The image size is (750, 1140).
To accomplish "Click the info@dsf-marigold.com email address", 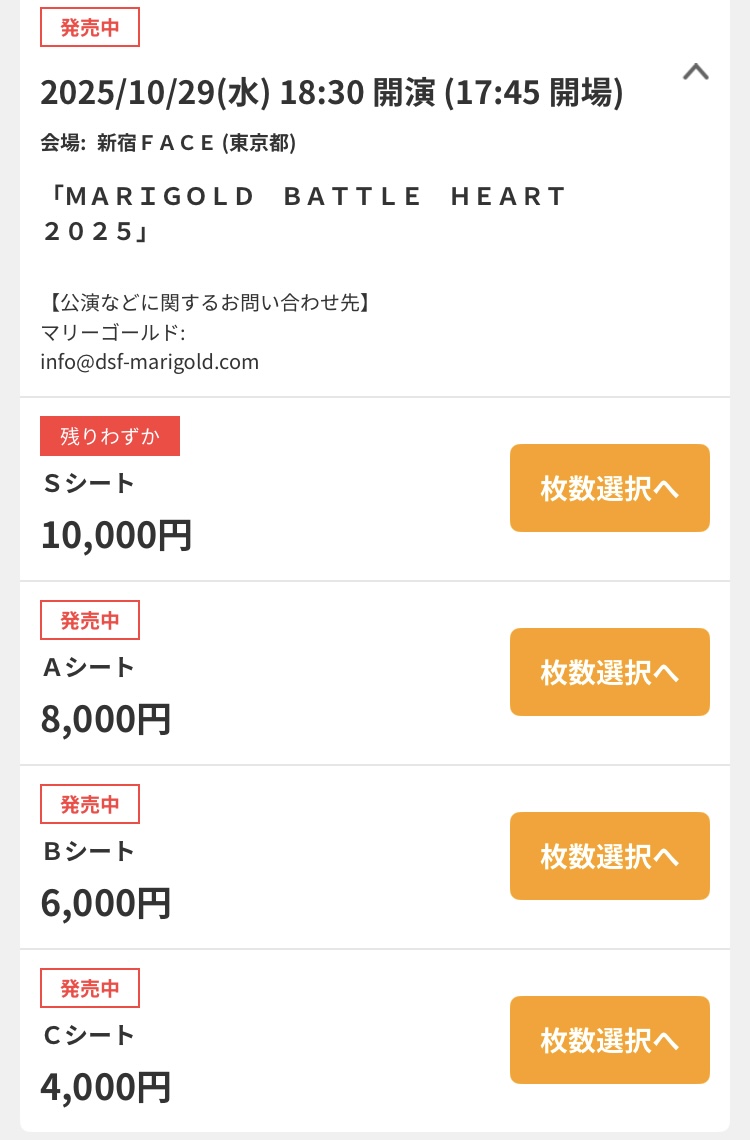I will click(x=150, y=362).
